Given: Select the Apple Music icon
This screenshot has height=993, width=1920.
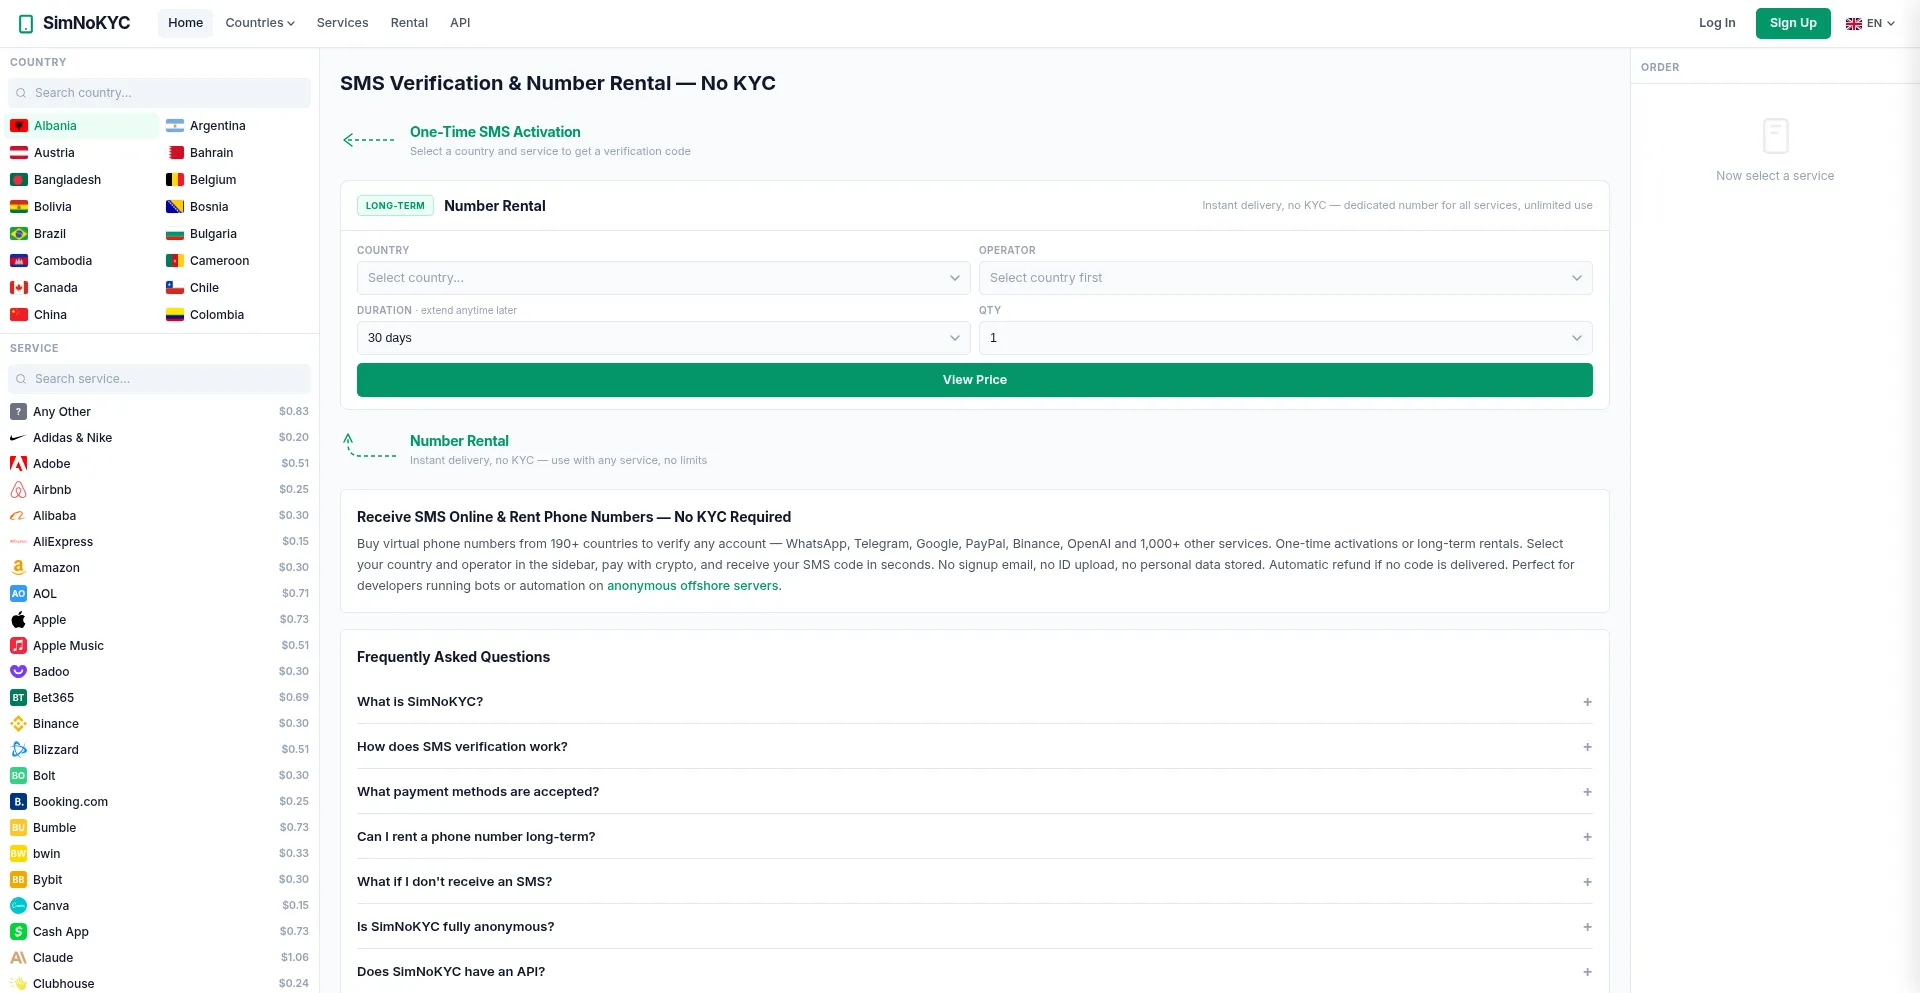Looking at the screenshot, I should (x=18, y=646).
